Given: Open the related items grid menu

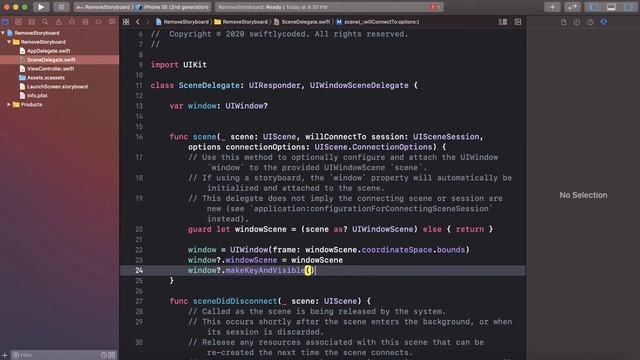Looking at the screenshot, I should coord(126,22).
